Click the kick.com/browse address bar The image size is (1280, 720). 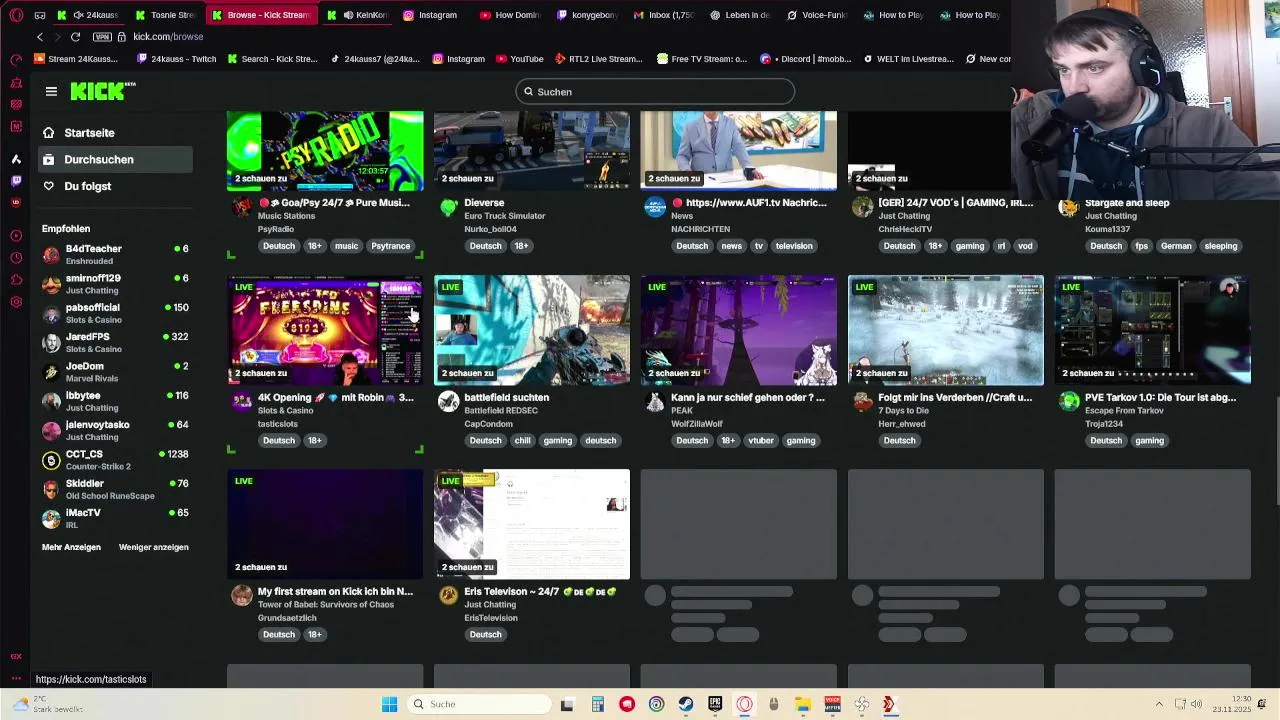[168, 37]
